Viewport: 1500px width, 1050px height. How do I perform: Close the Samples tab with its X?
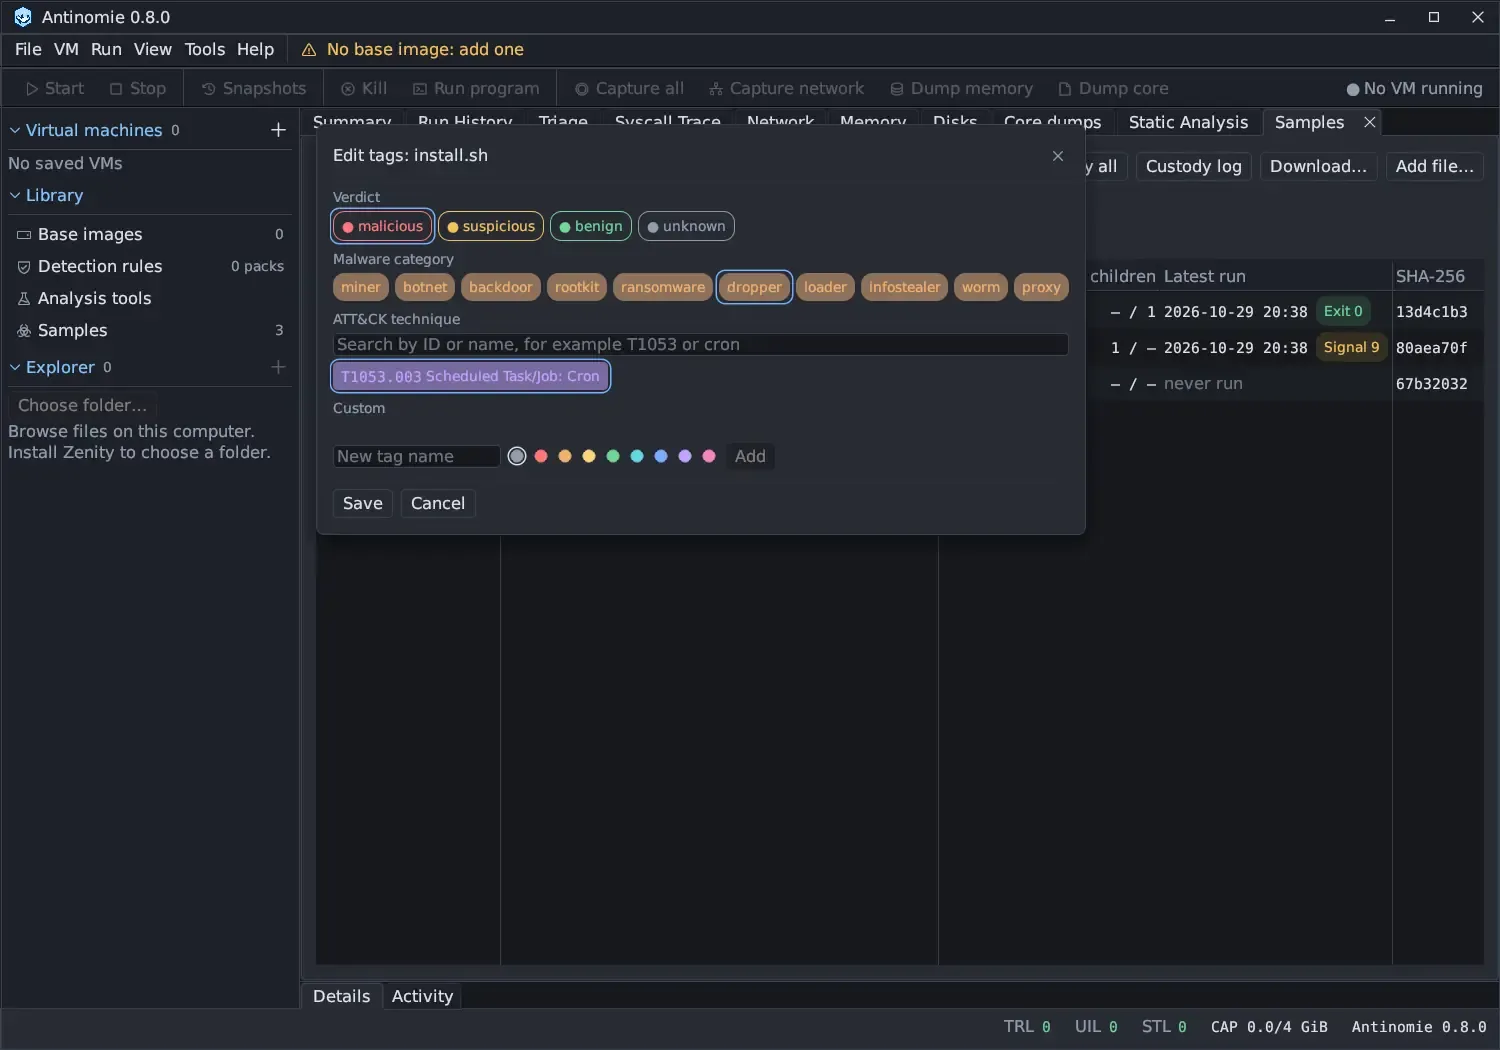tap(1370, 122)
